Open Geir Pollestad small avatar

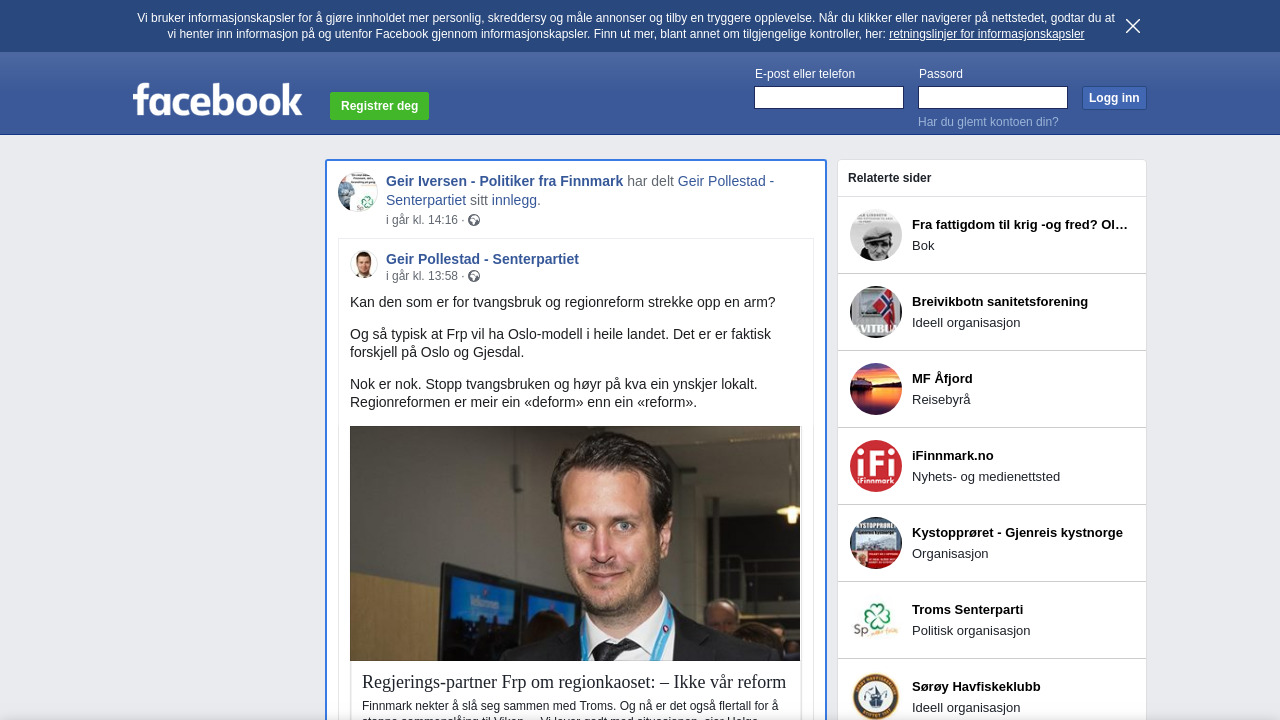pyautogui.click(x=364, y=265)
